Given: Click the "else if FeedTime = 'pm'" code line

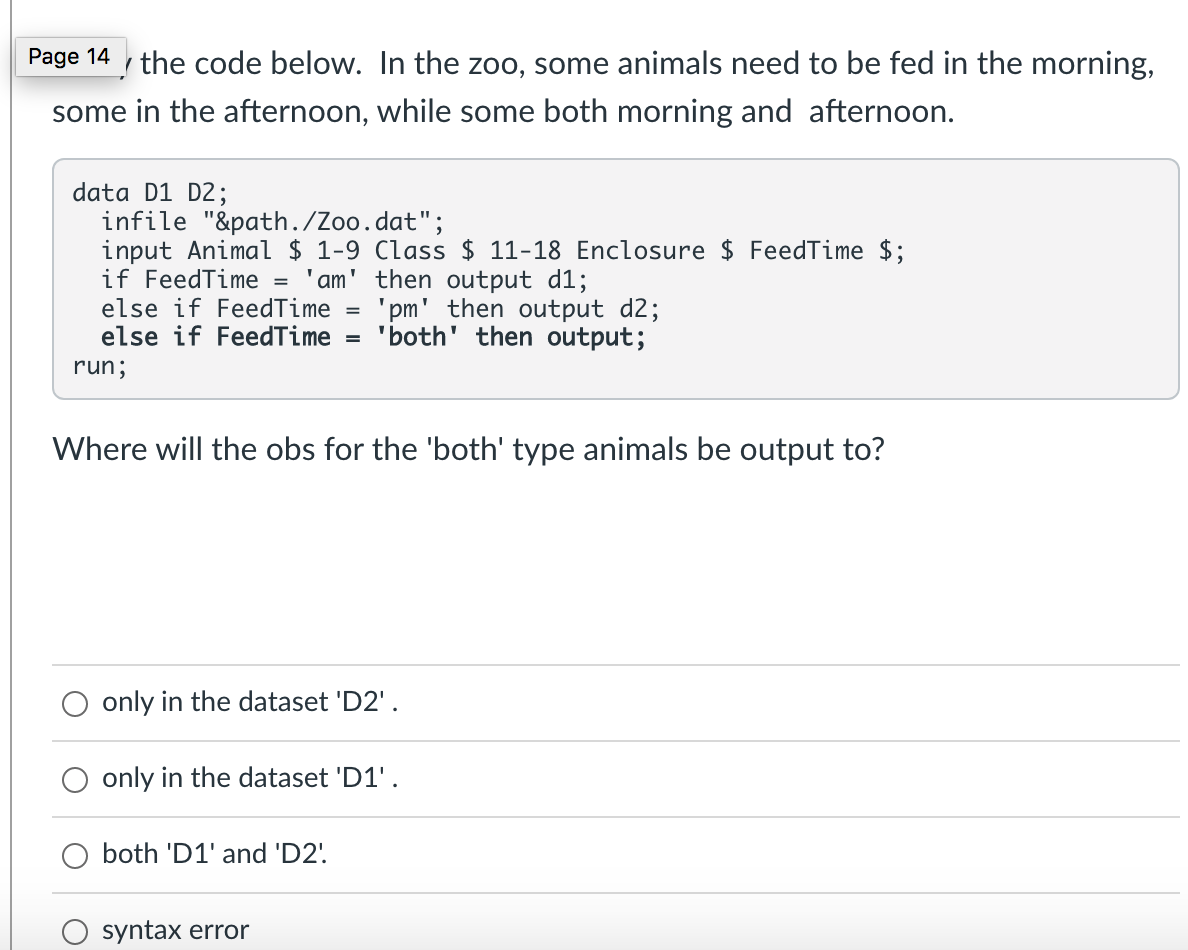Looking at the screenshot, I should coord(381,308).
